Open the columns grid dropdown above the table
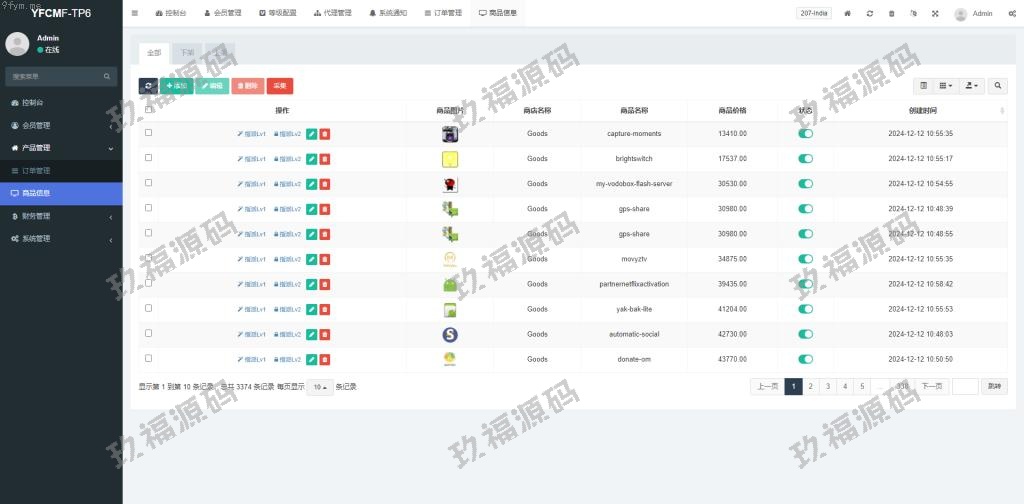1024x504 pixels. [945, 86]
